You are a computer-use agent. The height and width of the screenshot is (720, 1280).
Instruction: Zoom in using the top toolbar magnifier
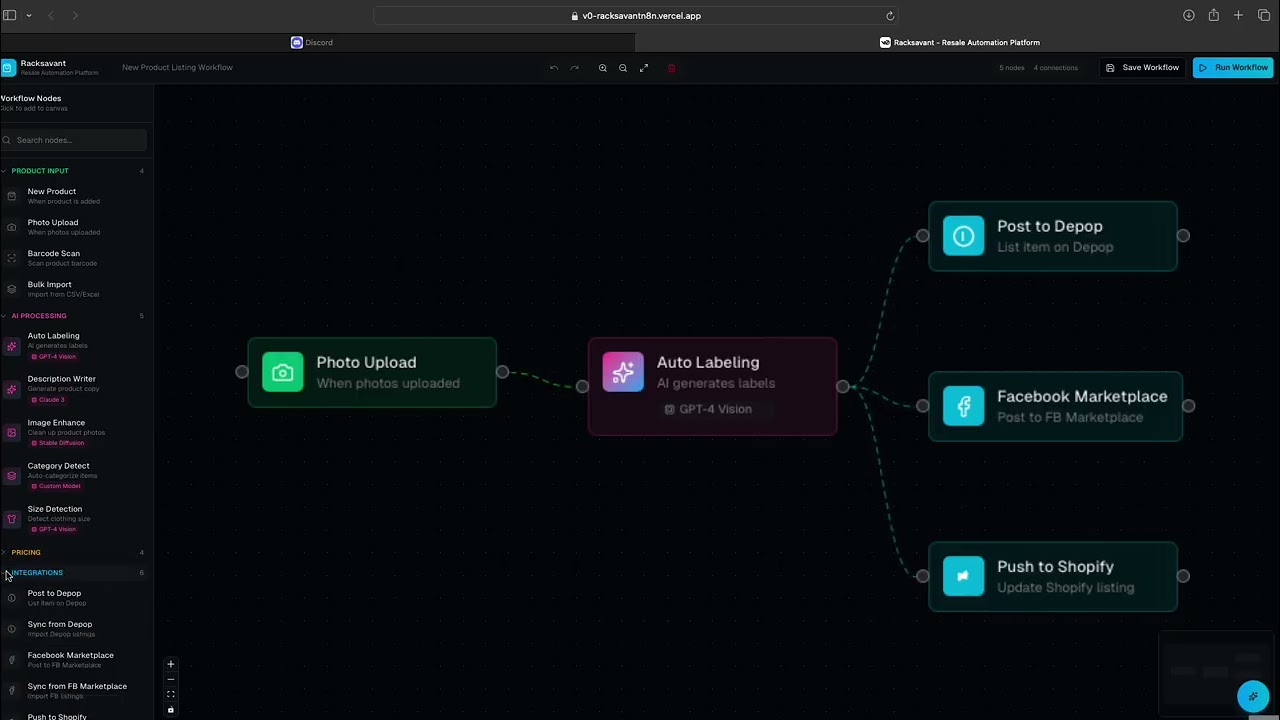(603, 68)
